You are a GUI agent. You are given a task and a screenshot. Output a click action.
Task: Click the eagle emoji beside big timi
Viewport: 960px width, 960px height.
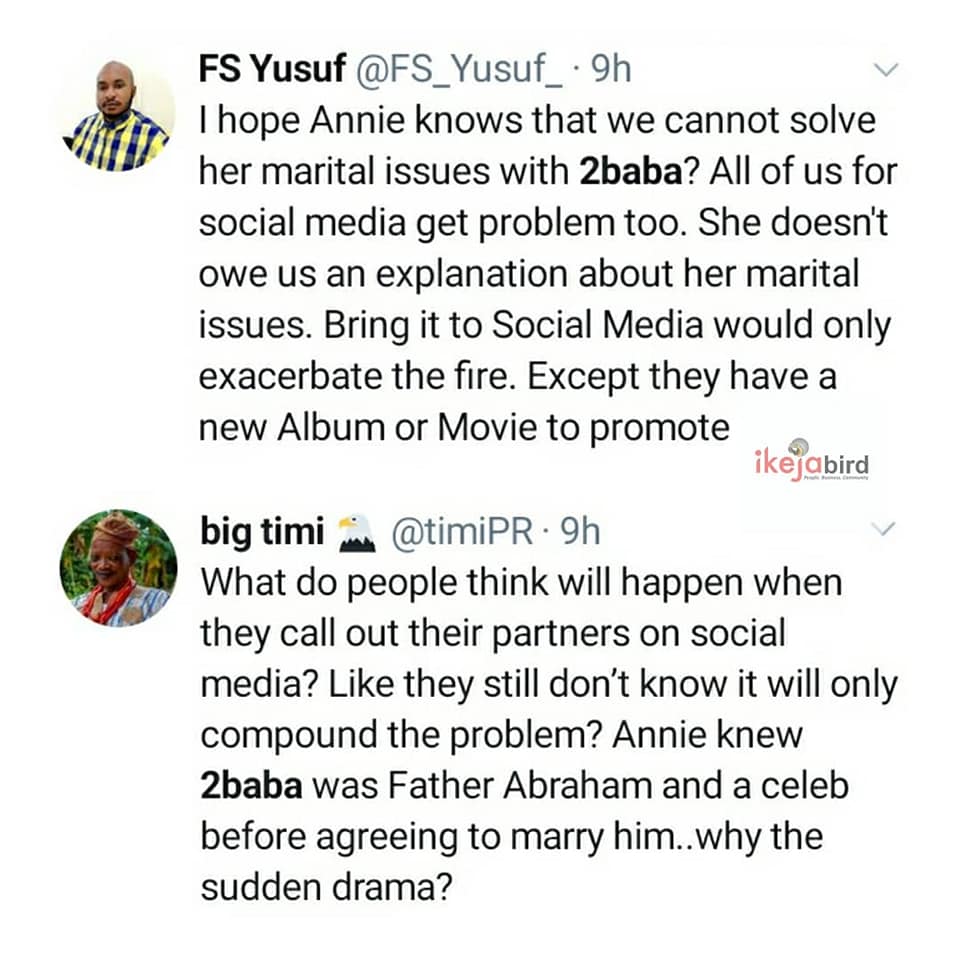point(356,532)
